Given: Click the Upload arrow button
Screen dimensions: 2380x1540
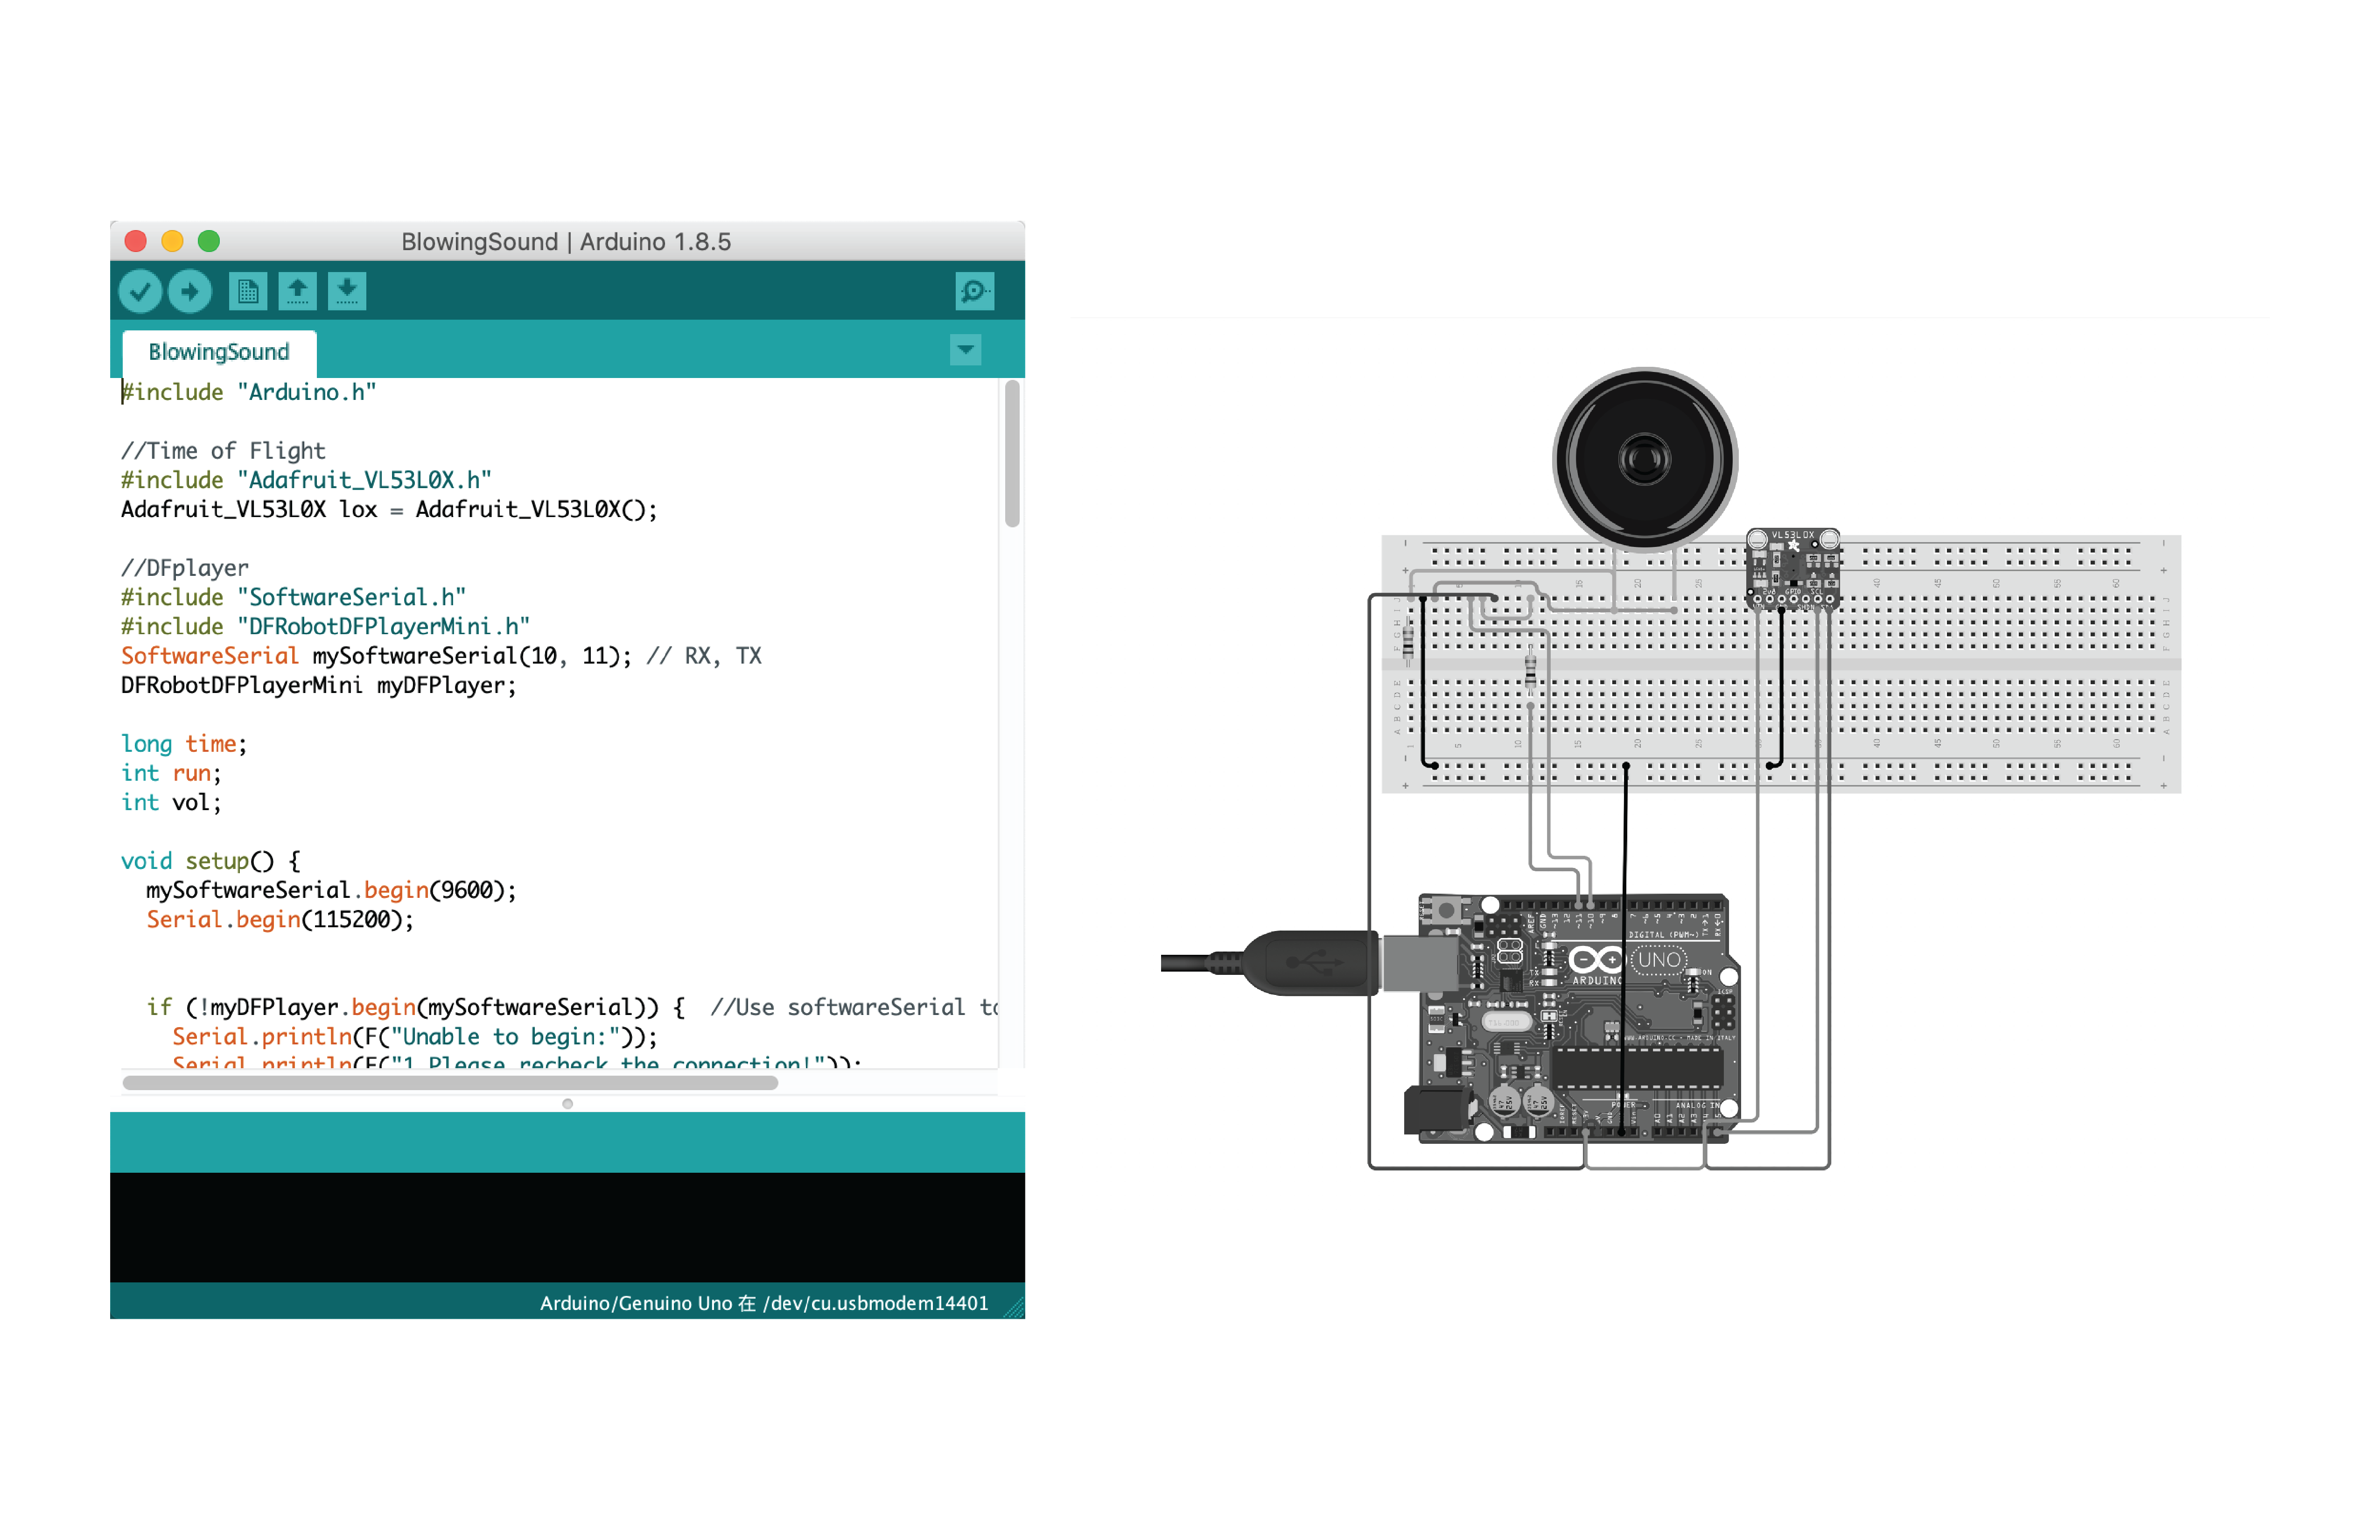Looking at the screenshot, I should [190, 291].
